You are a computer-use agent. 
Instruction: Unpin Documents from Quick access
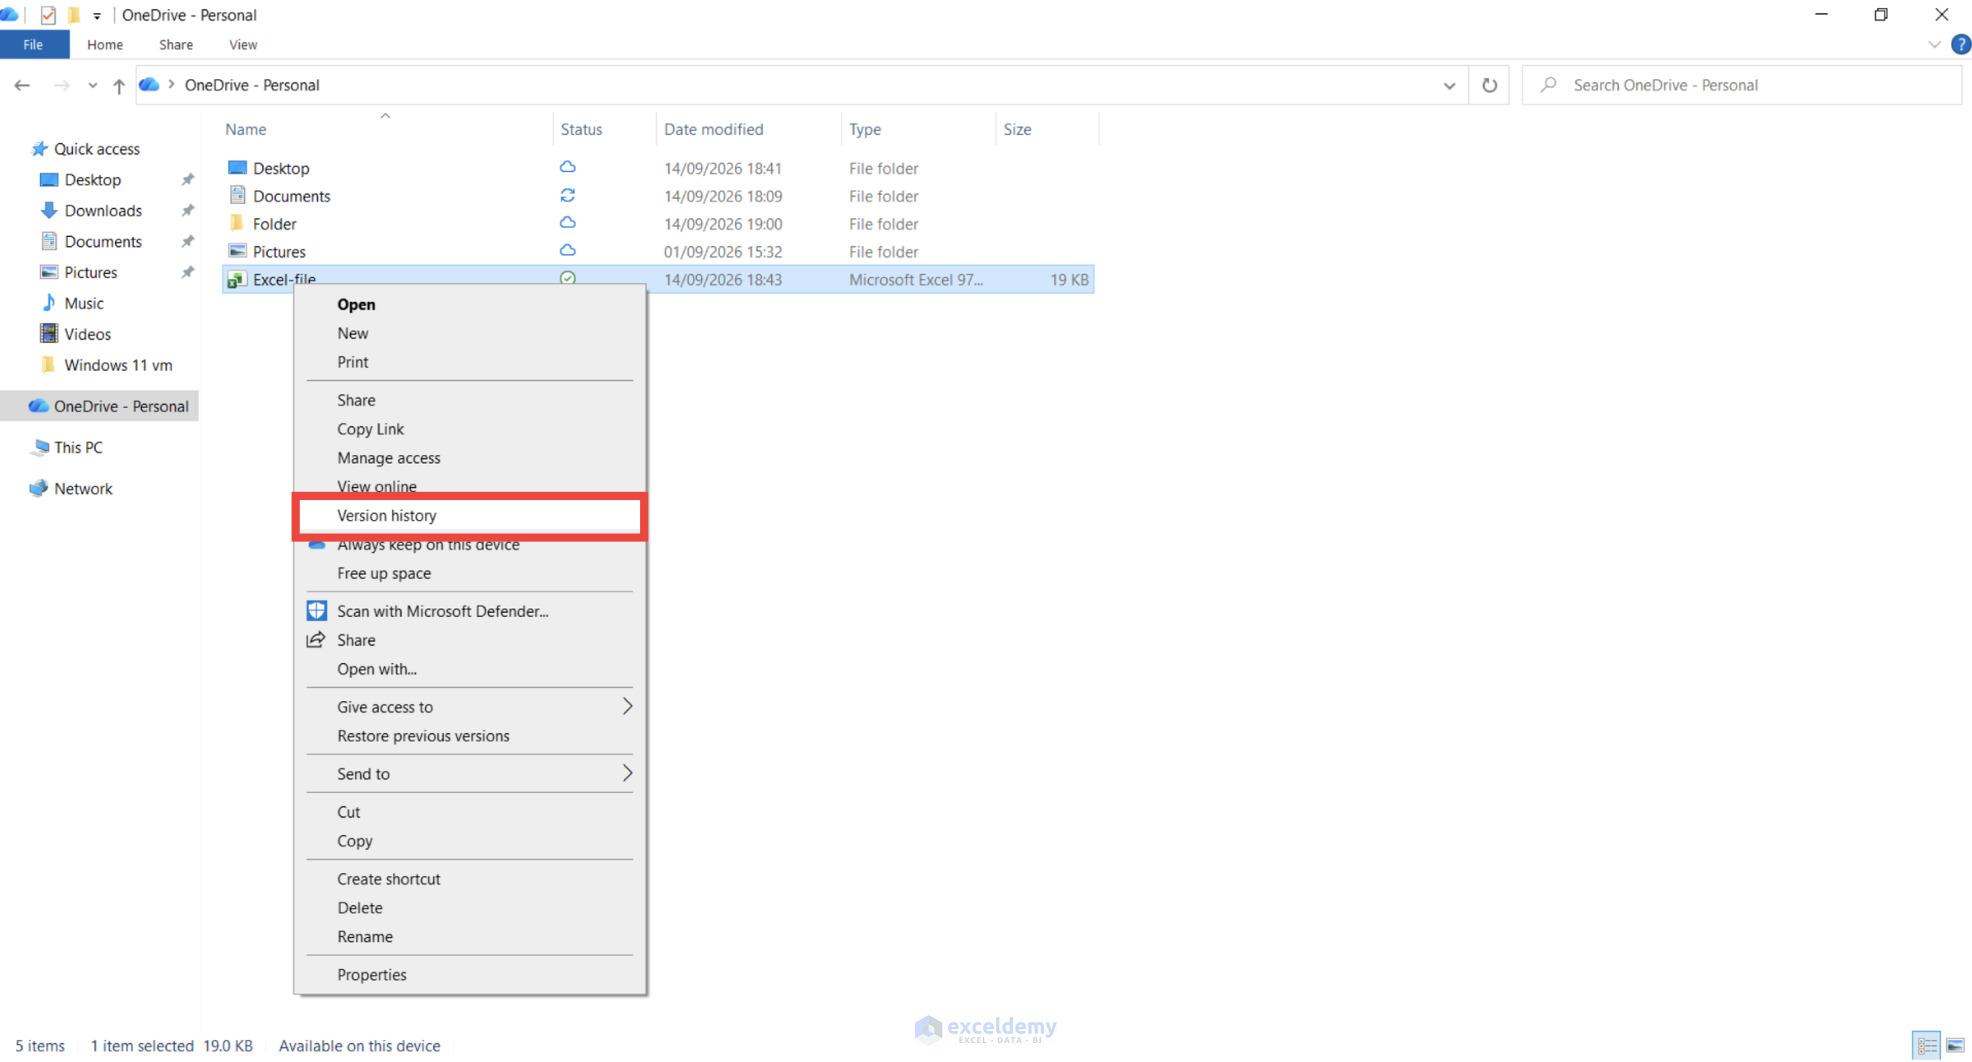pos(187,242)
